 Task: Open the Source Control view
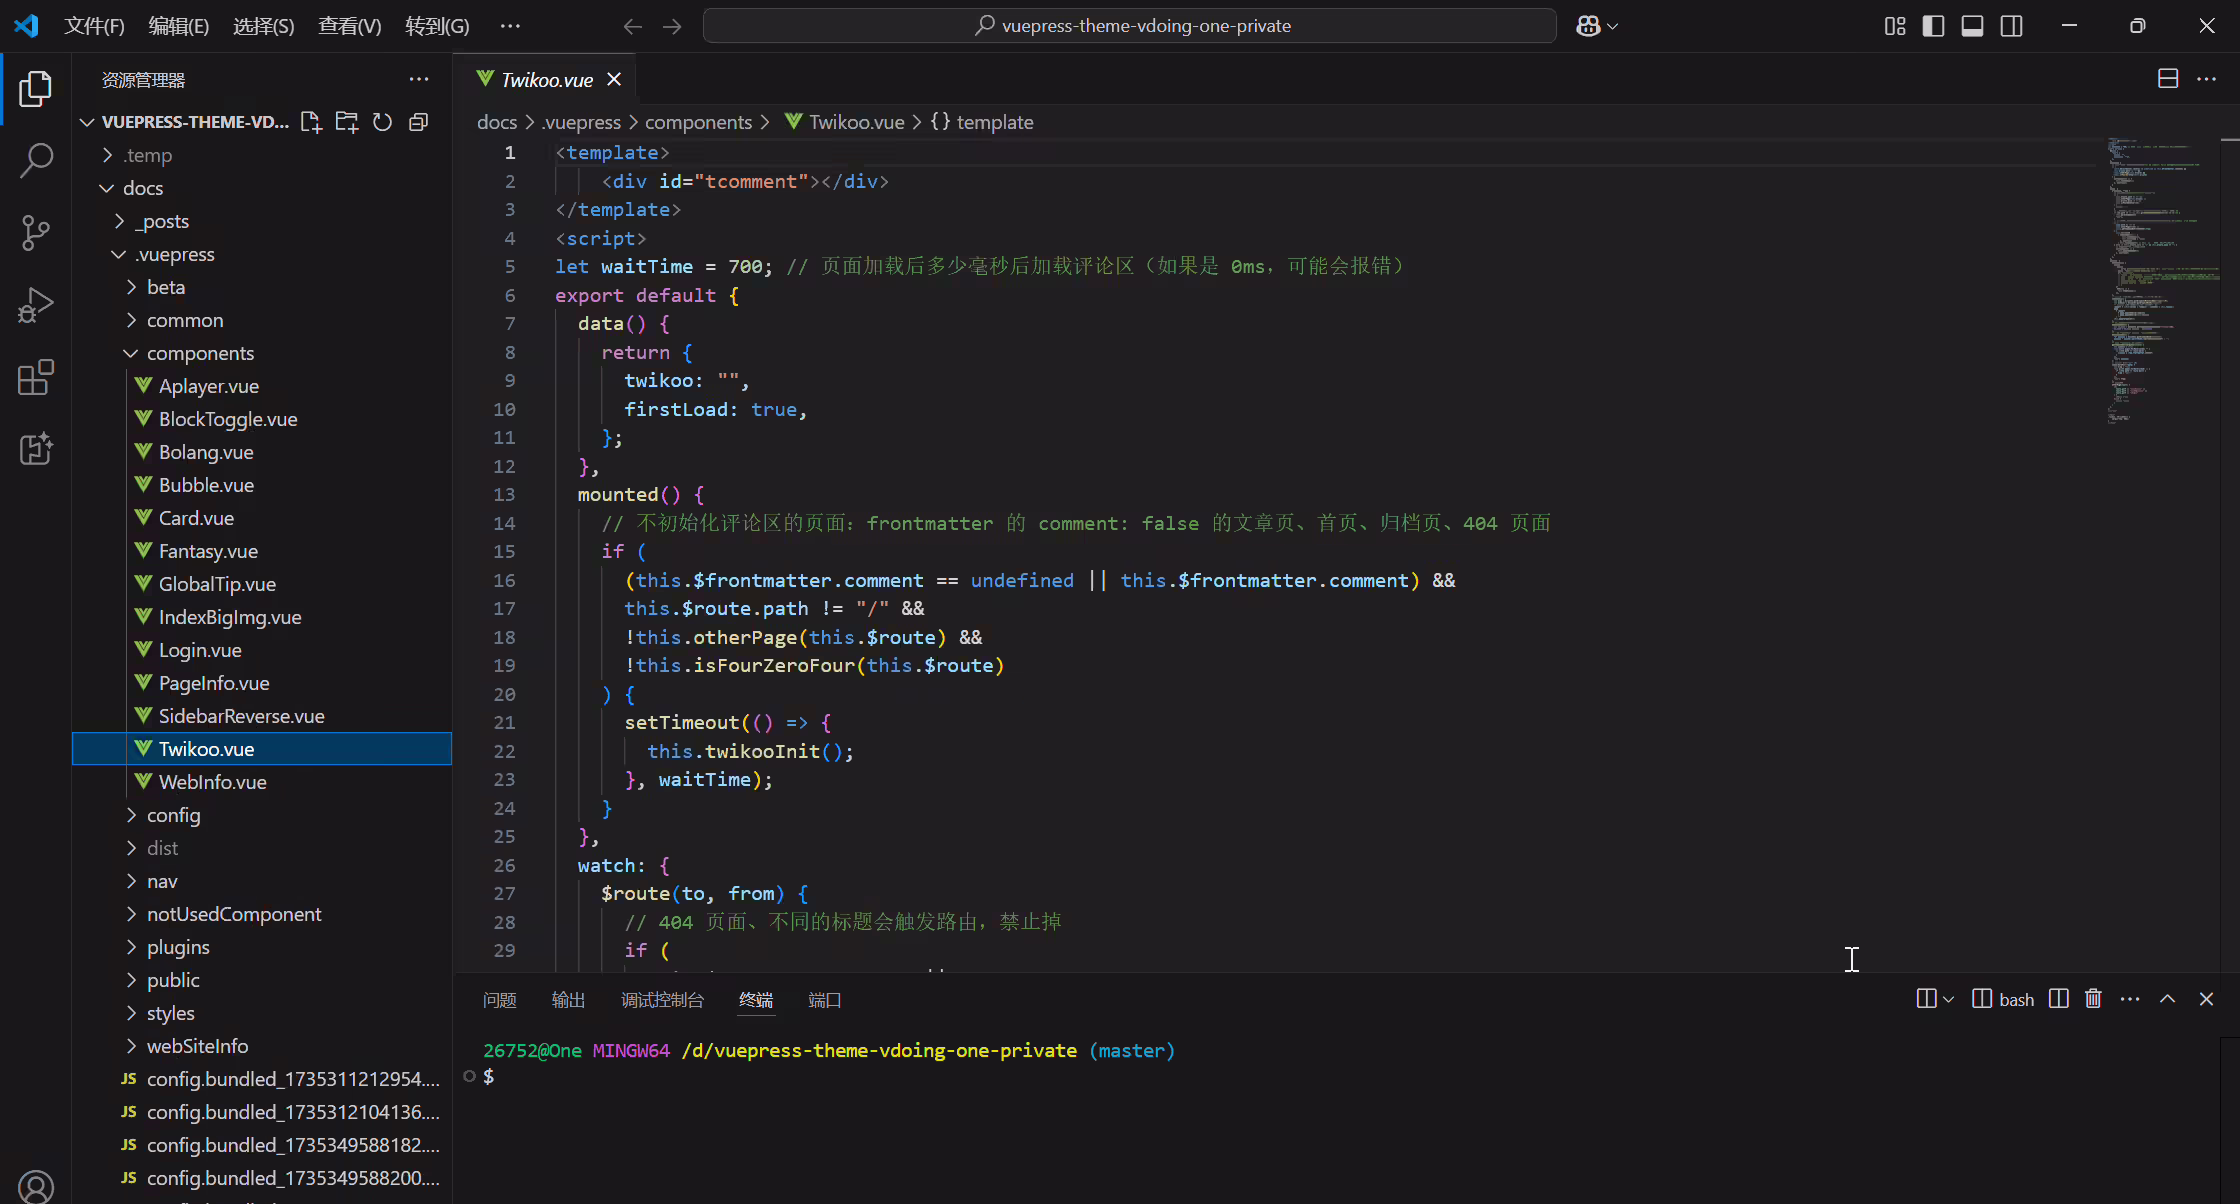tap(36, 233)
